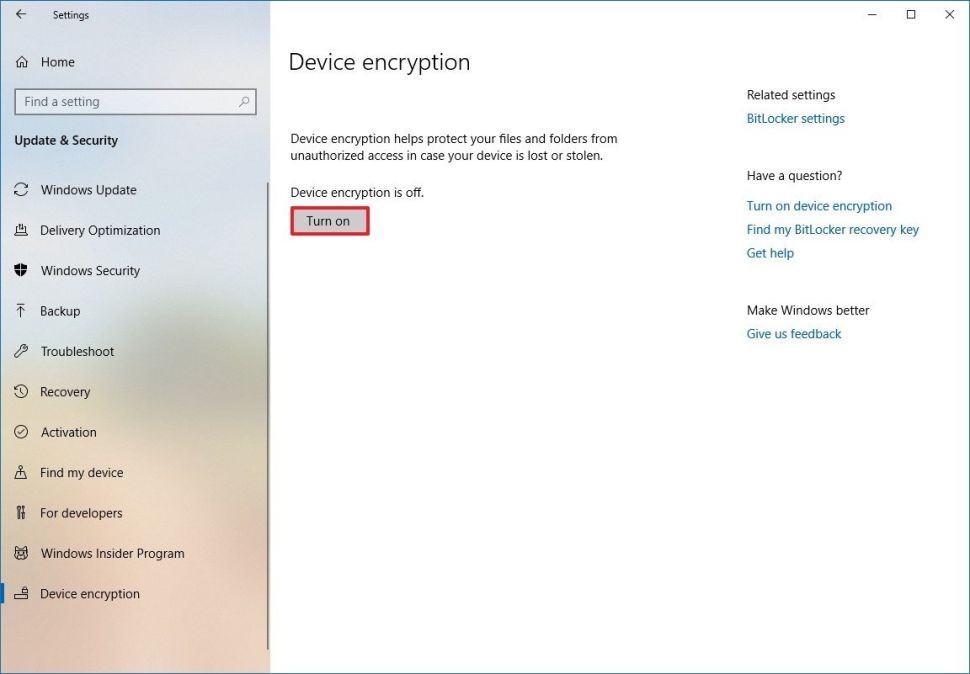
Task: Open Find my device settings
Action: pos(22,472)
